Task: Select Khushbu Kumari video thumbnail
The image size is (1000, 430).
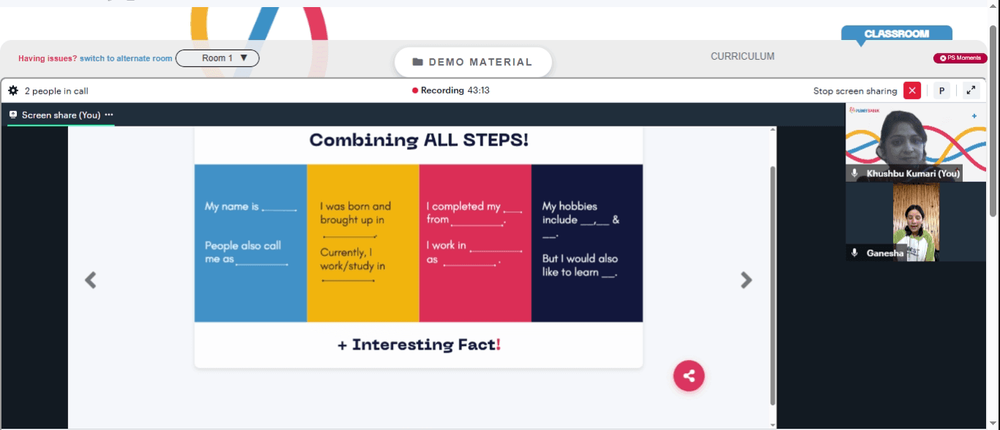Action: [916, 142]
